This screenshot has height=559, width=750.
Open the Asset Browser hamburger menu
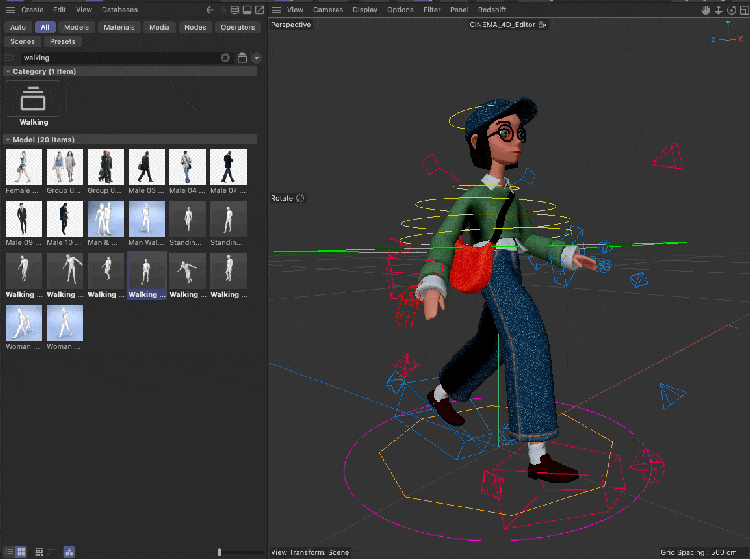[x=11, y=9]
